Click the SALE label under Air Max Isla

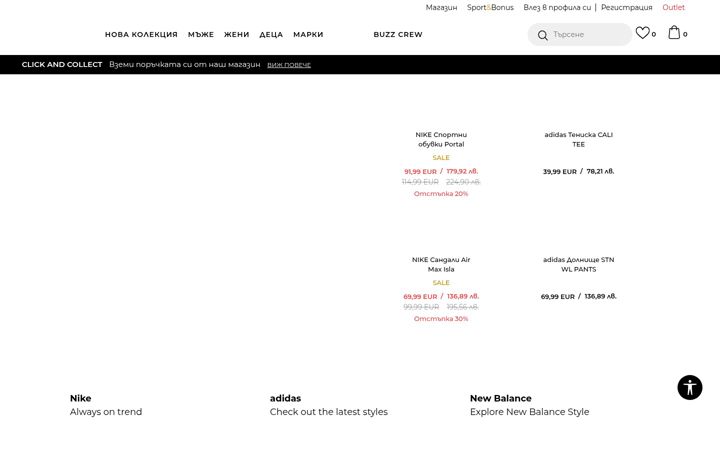tap(441, 282)
